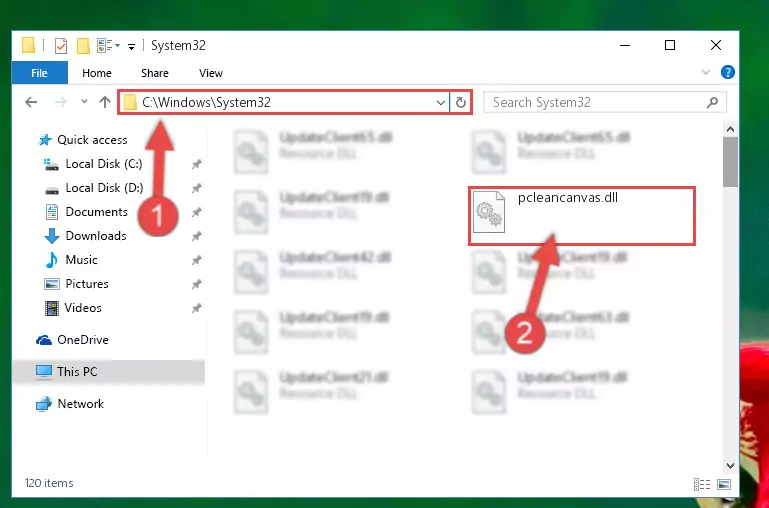
Task: Switch to Large icons view layout
Action: 724,484
